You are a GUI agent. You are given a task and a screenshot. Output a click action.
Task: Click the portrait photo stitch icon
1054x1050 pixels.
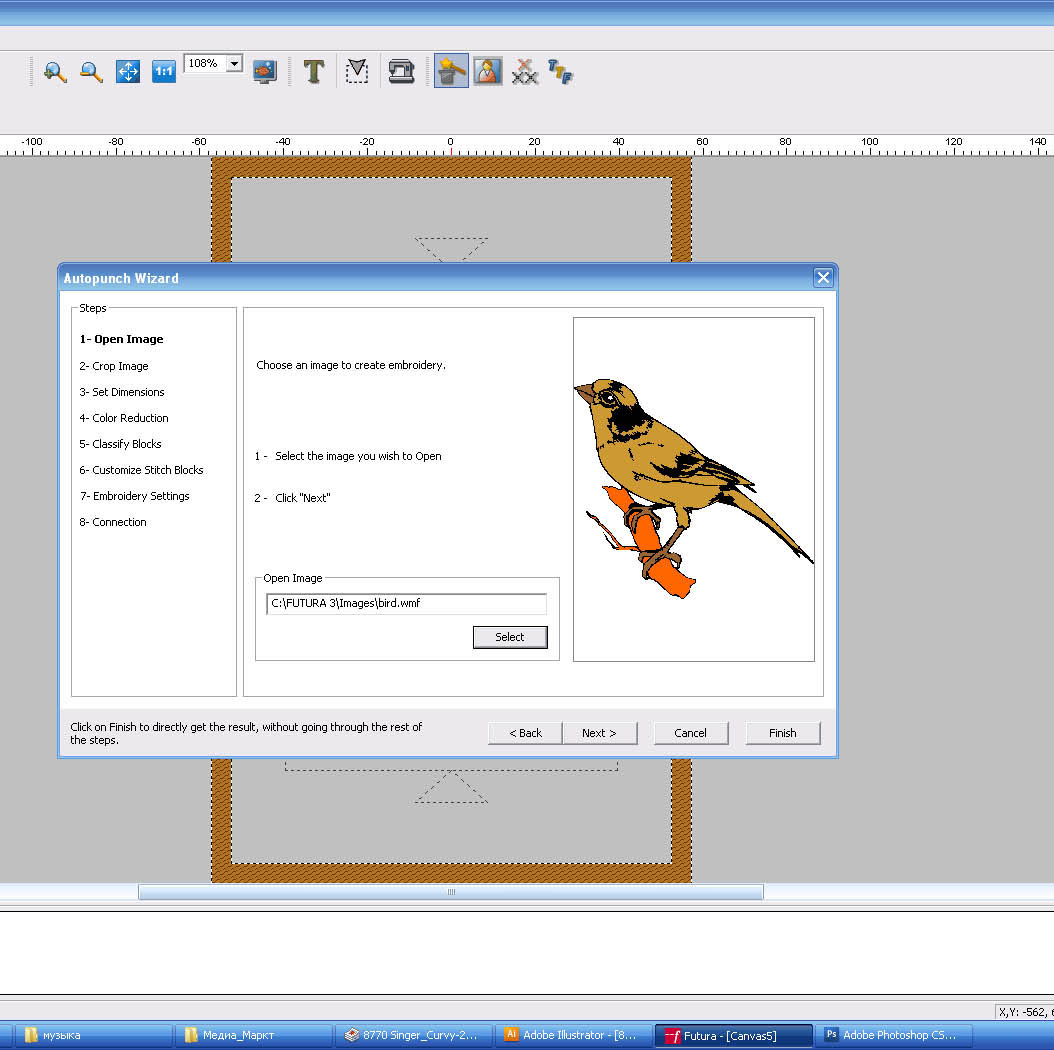(488, 72)
